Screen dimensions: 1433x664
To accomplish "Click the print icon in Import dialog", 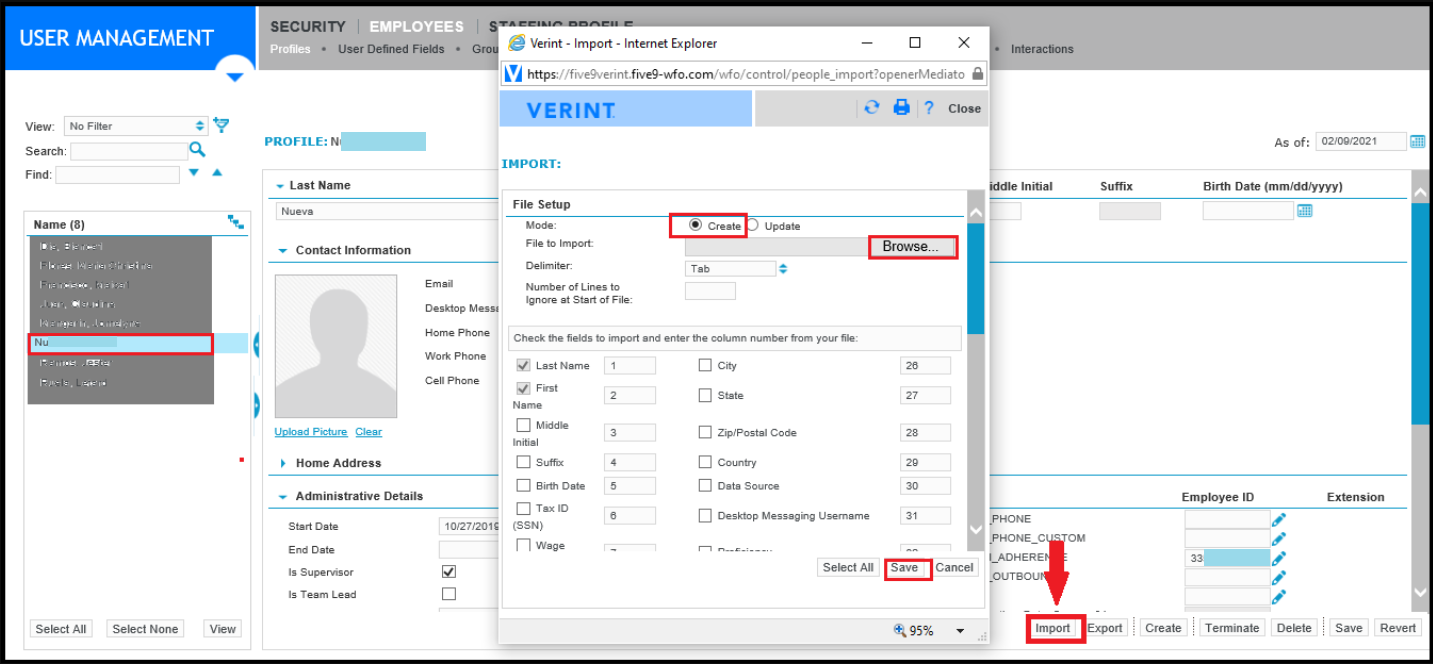I will point(901,107).
